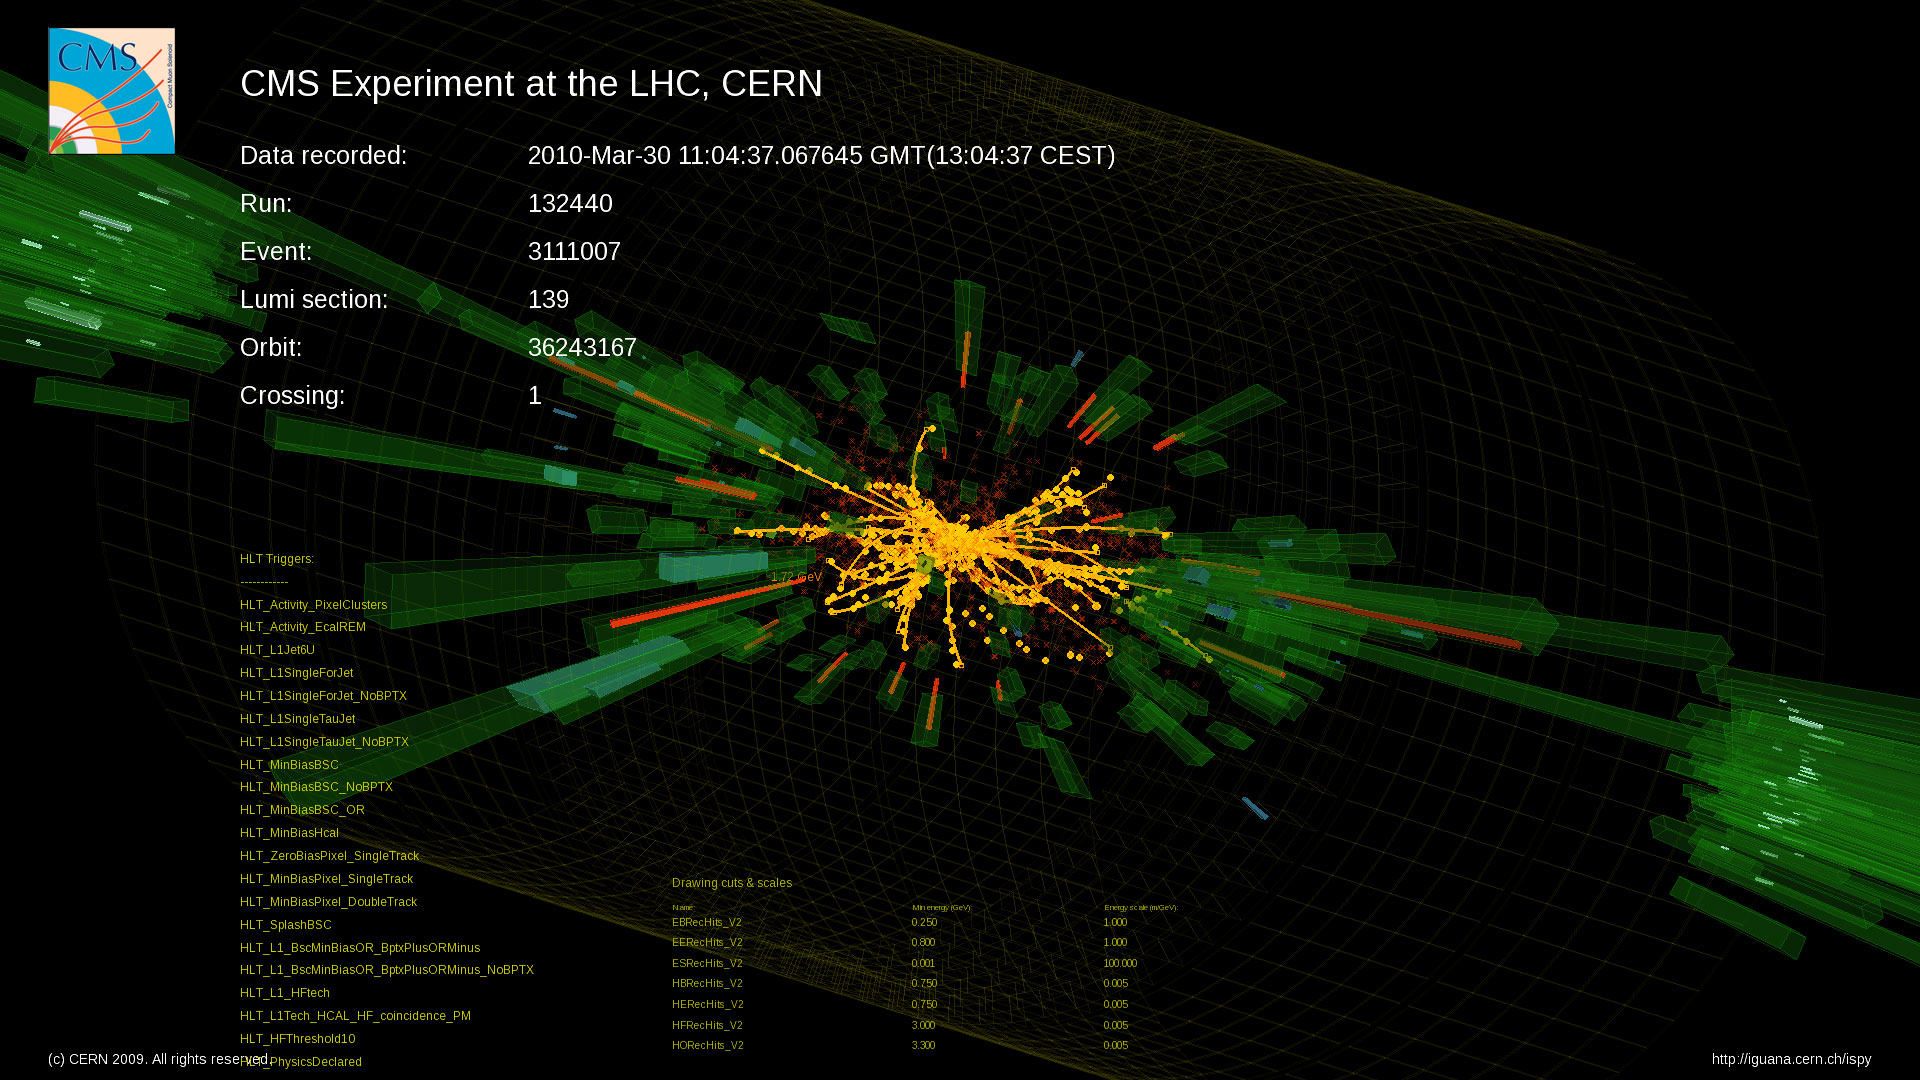Click the Data recorded timestamp value
1920x1080 pixels.
click(x=821, y=156)
